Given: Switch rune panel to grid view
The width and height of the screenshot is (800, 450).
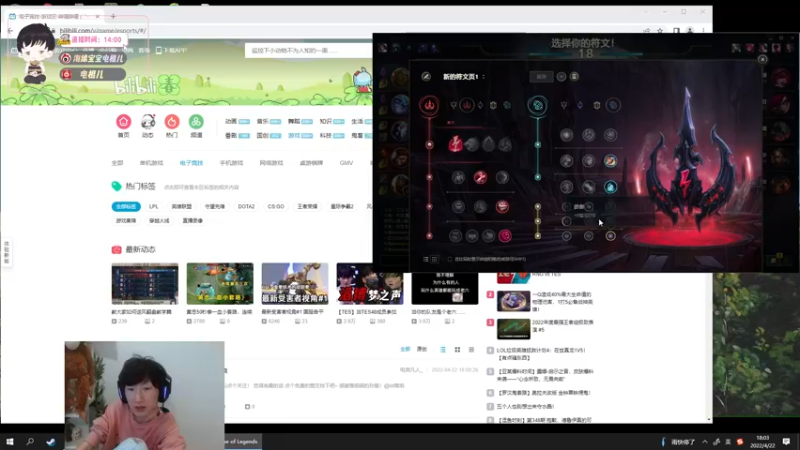Looking at the screenshot, I should tap(434, 259).
